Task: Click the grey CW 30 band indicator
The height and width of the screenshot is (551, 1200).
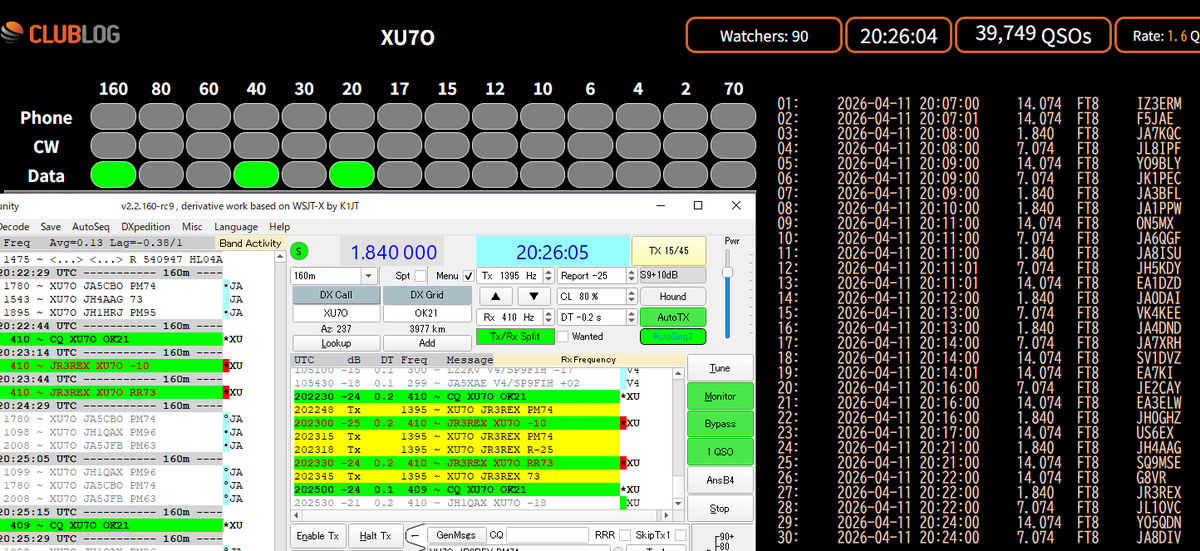Action: pos(304,146)
